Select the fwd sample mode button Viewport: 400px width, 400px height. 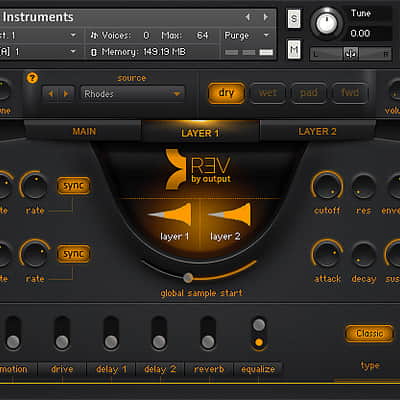(x=350, y=93)
